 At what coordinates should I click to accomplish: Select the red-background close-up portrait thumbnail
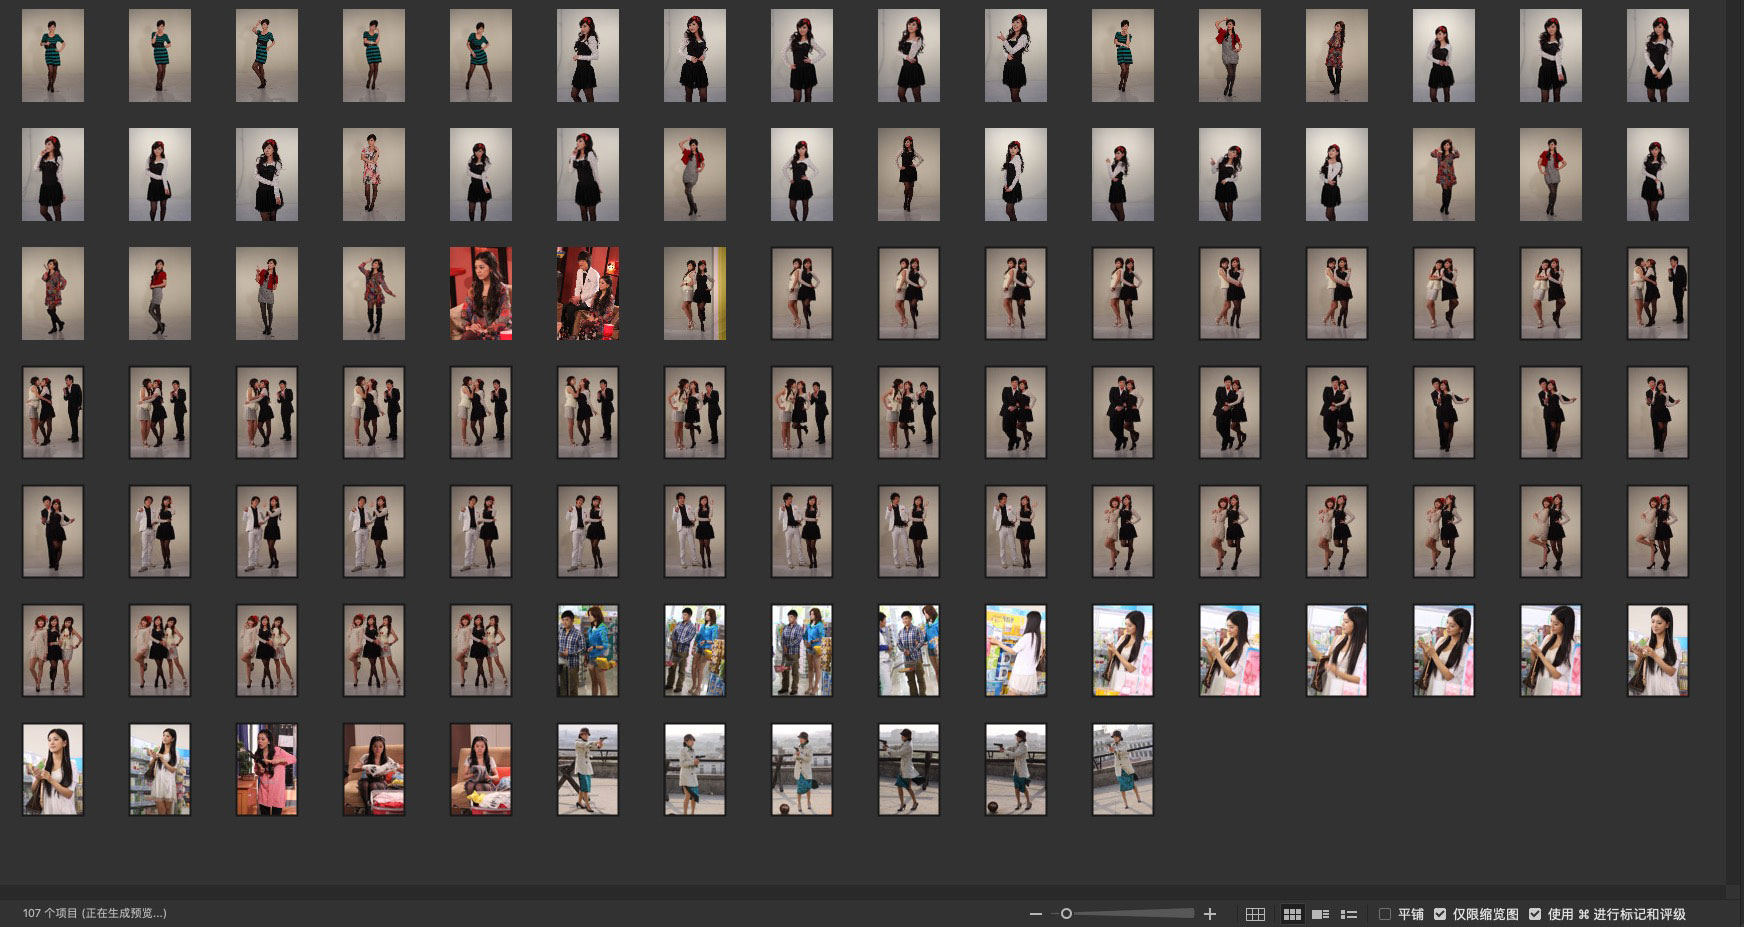481,293
